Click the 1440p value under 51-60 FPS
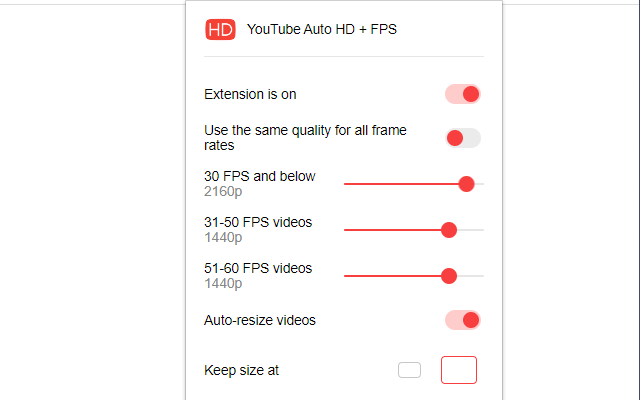The height and width of the screenshot is (400, 640). (223, 283)
